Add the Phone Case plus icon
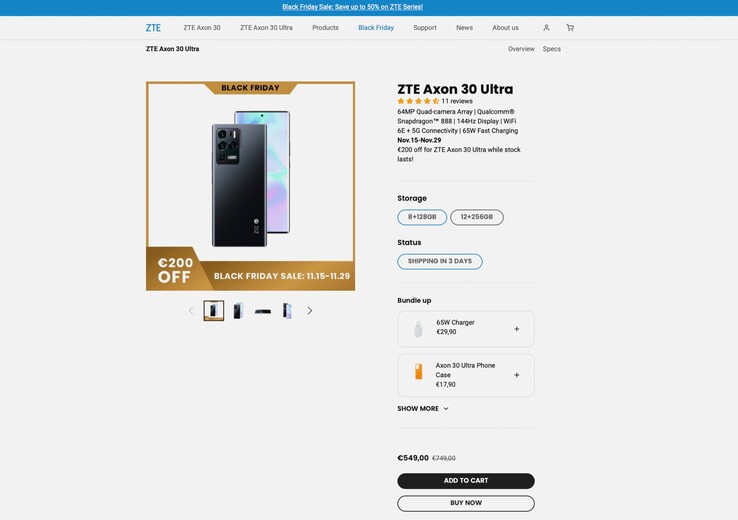738x520 pixels. (517, 375)
